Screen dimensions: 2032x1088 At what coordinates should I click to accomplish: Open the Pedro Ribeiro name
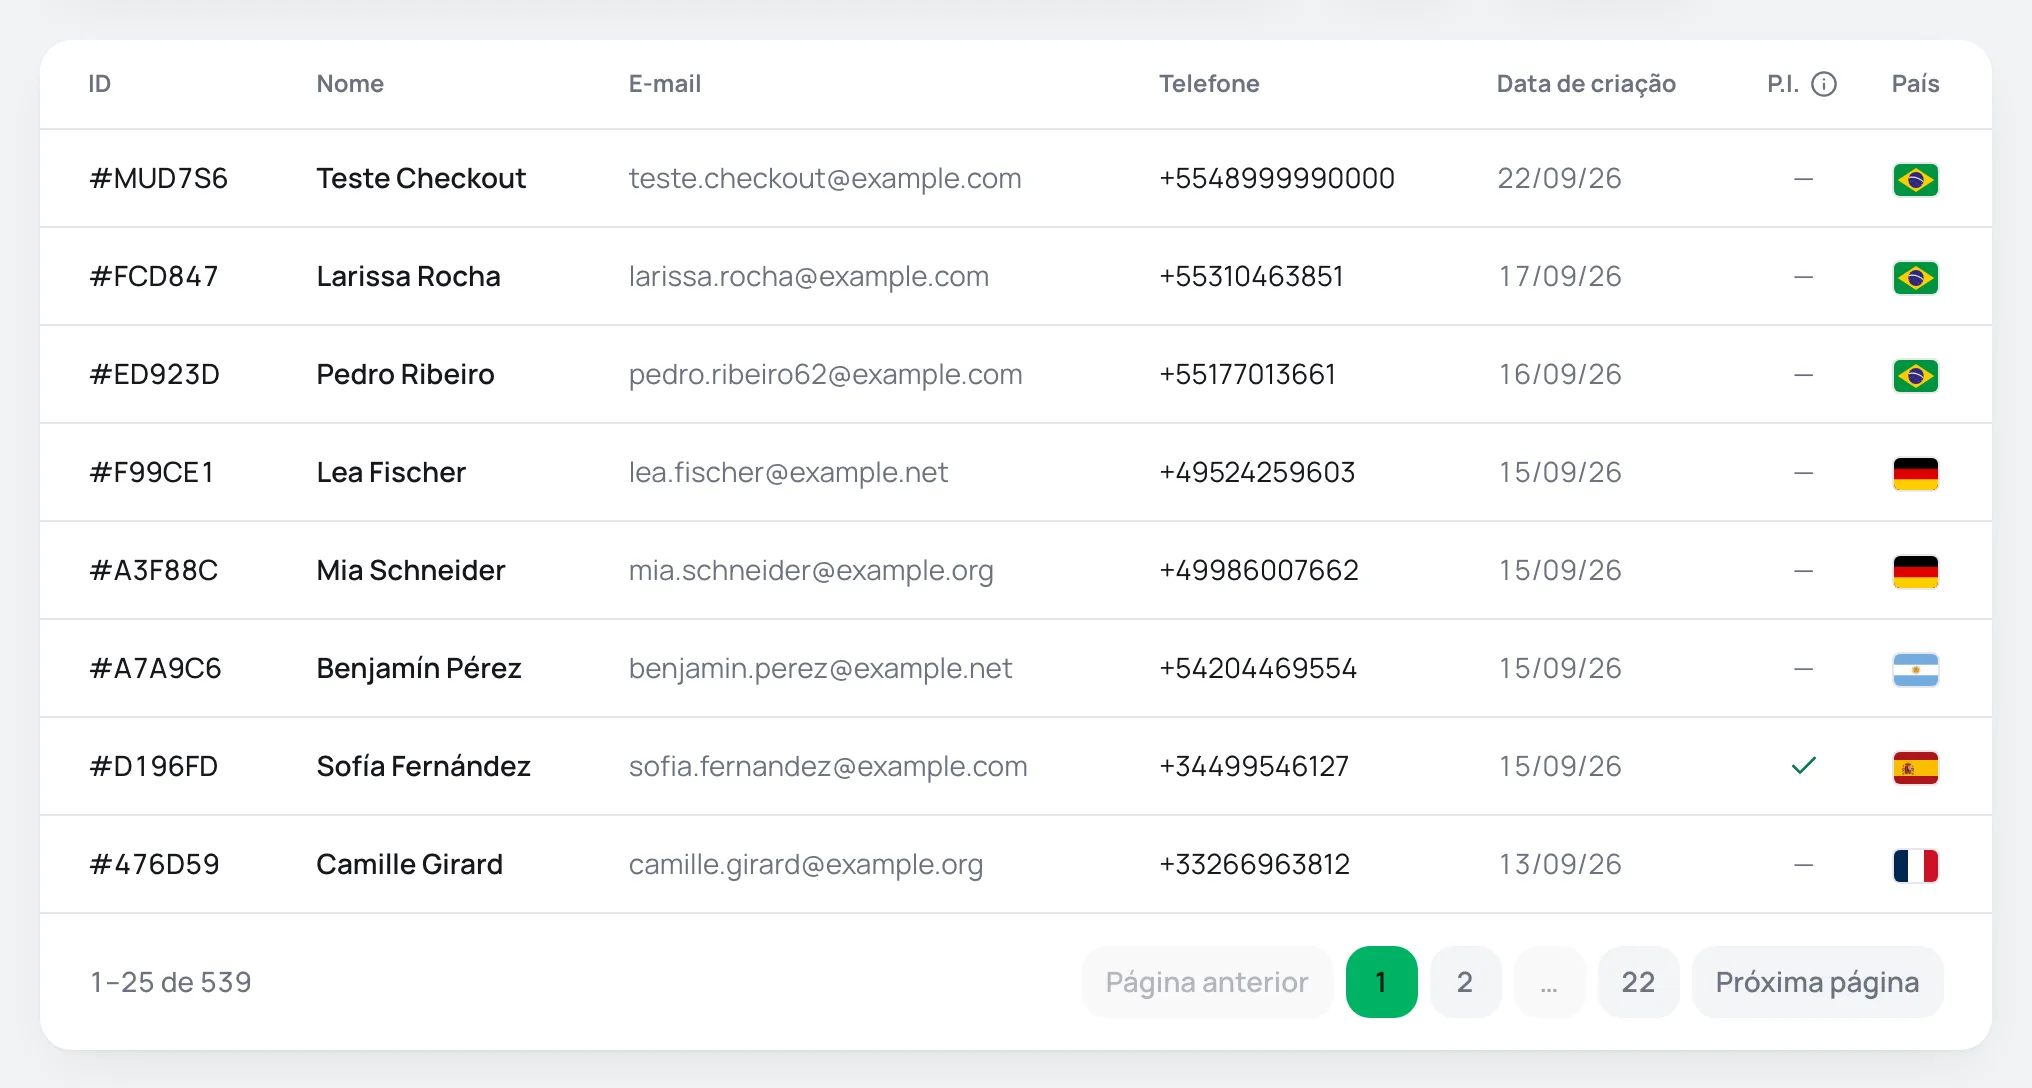click(x=405, y=374)
